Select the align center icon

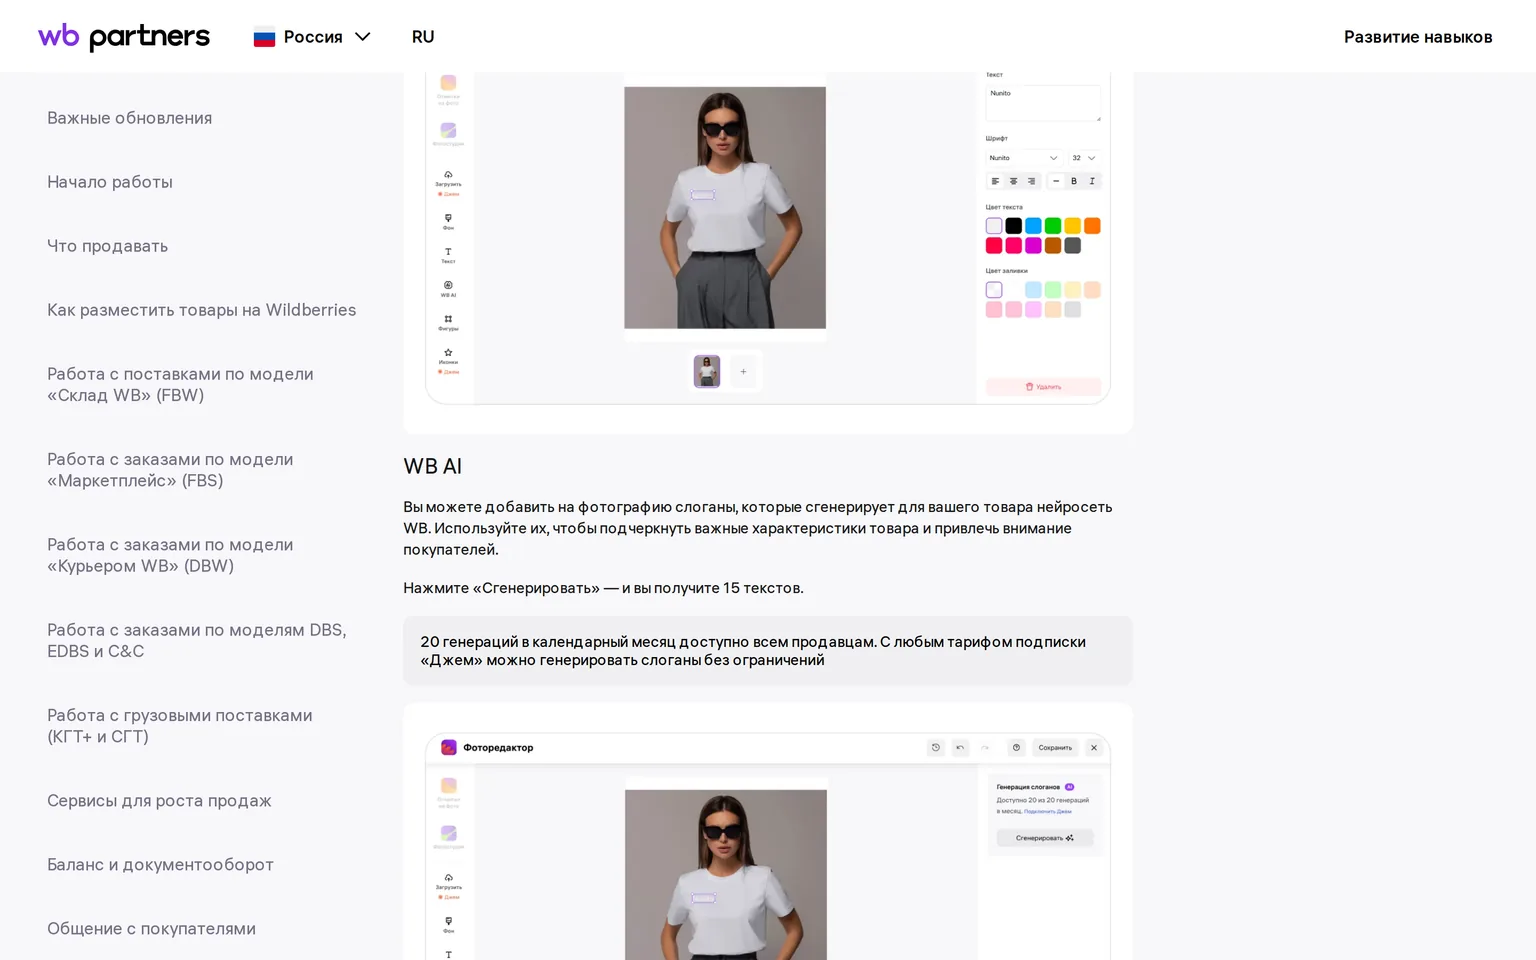pyautogui.click(x=1013, y=181)
